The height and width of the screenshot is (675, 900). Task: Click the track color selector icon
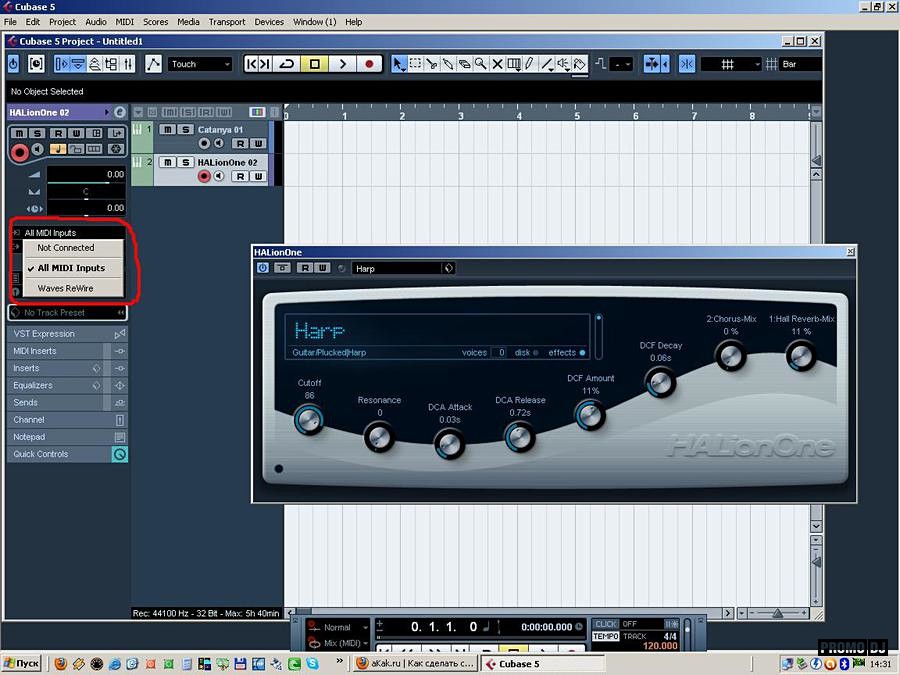point(257,112)
